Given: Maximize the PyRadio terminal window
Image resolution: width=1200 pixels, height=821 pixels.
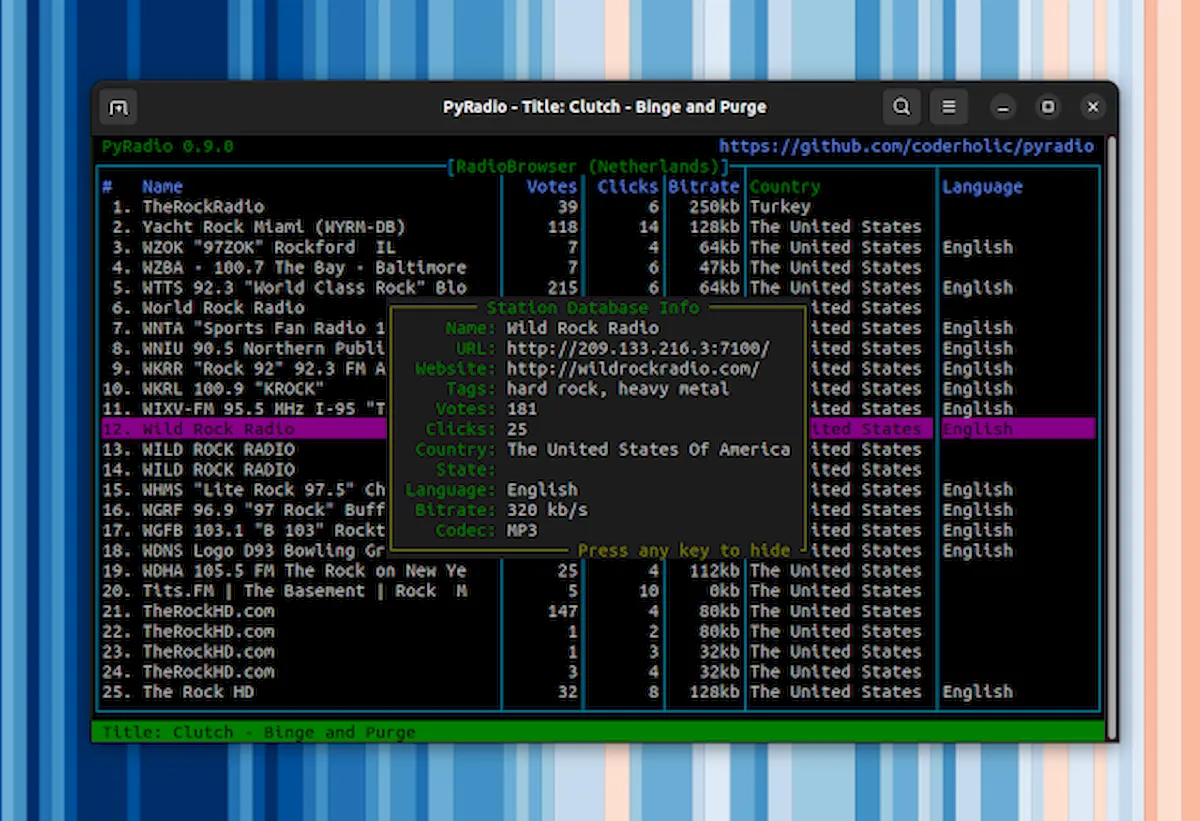Looking at the screenshot, I should click(x=1048, y=107).
